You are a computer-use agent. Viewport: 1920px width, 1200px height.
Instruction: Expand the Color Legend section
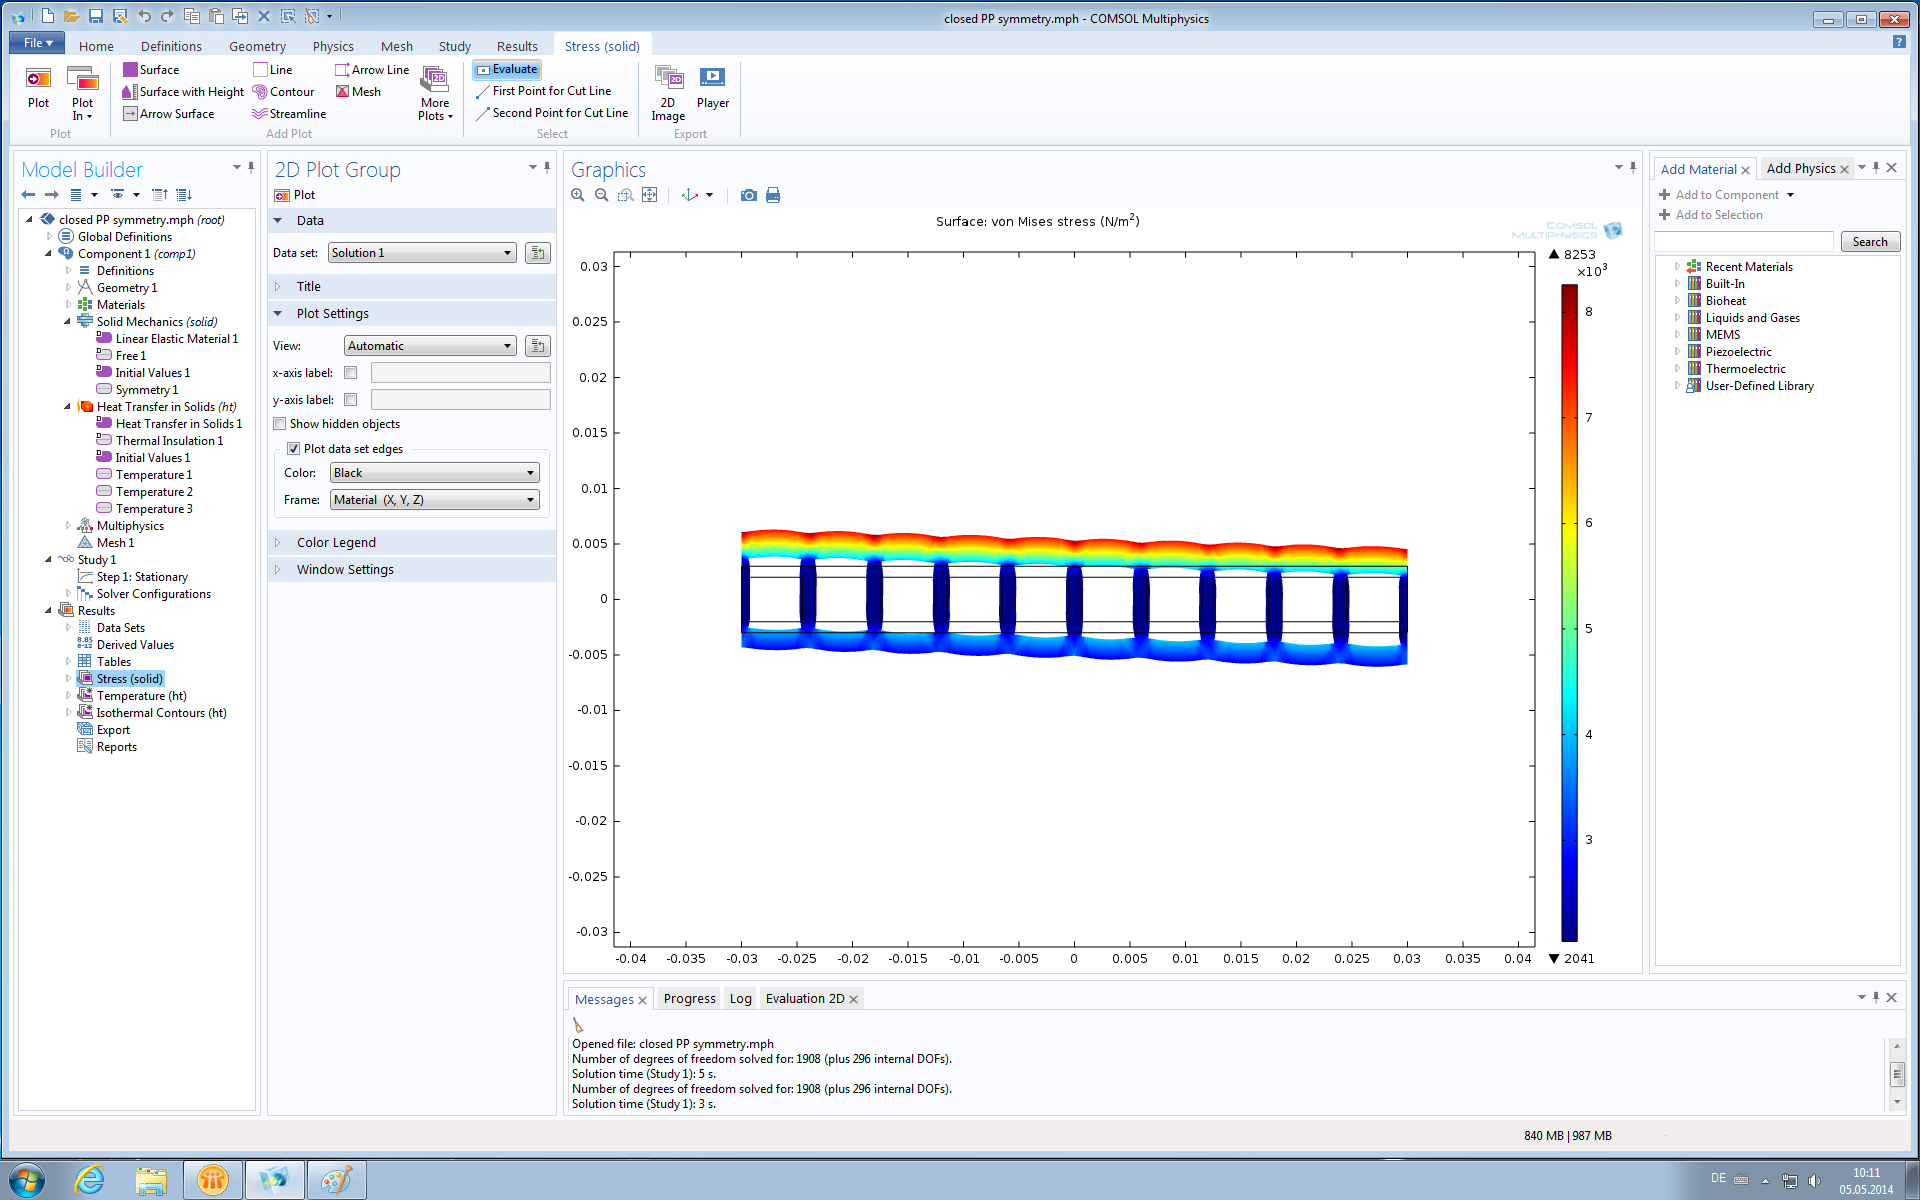click(336, 543)
